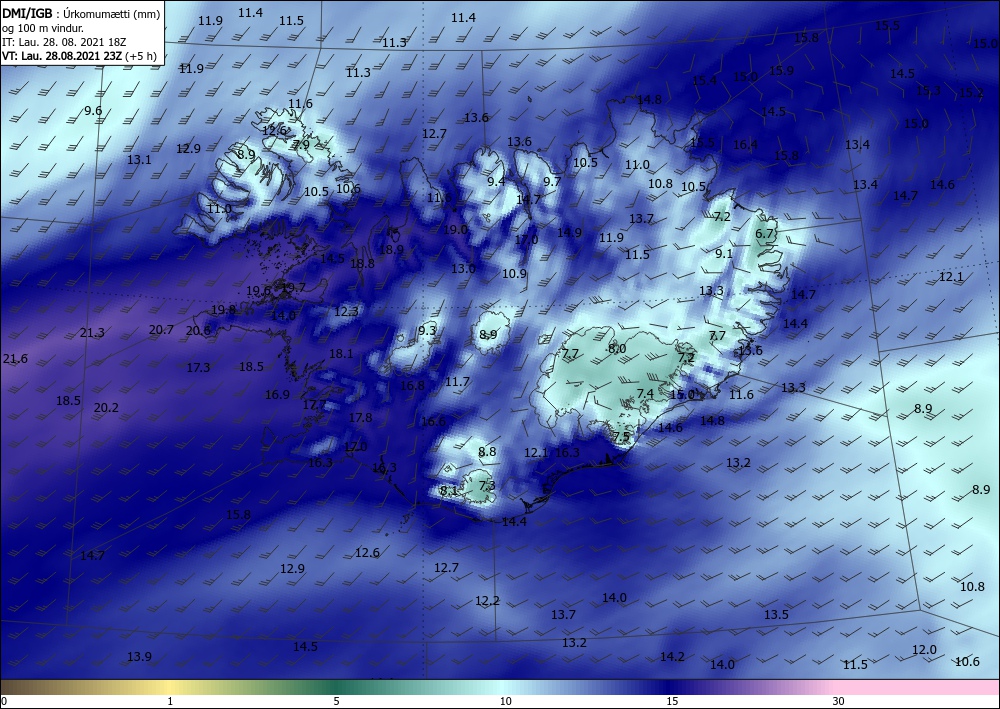1000x709 pixels.
Task: Click the color scale tick label 1
Action: [x=170, y=701]
